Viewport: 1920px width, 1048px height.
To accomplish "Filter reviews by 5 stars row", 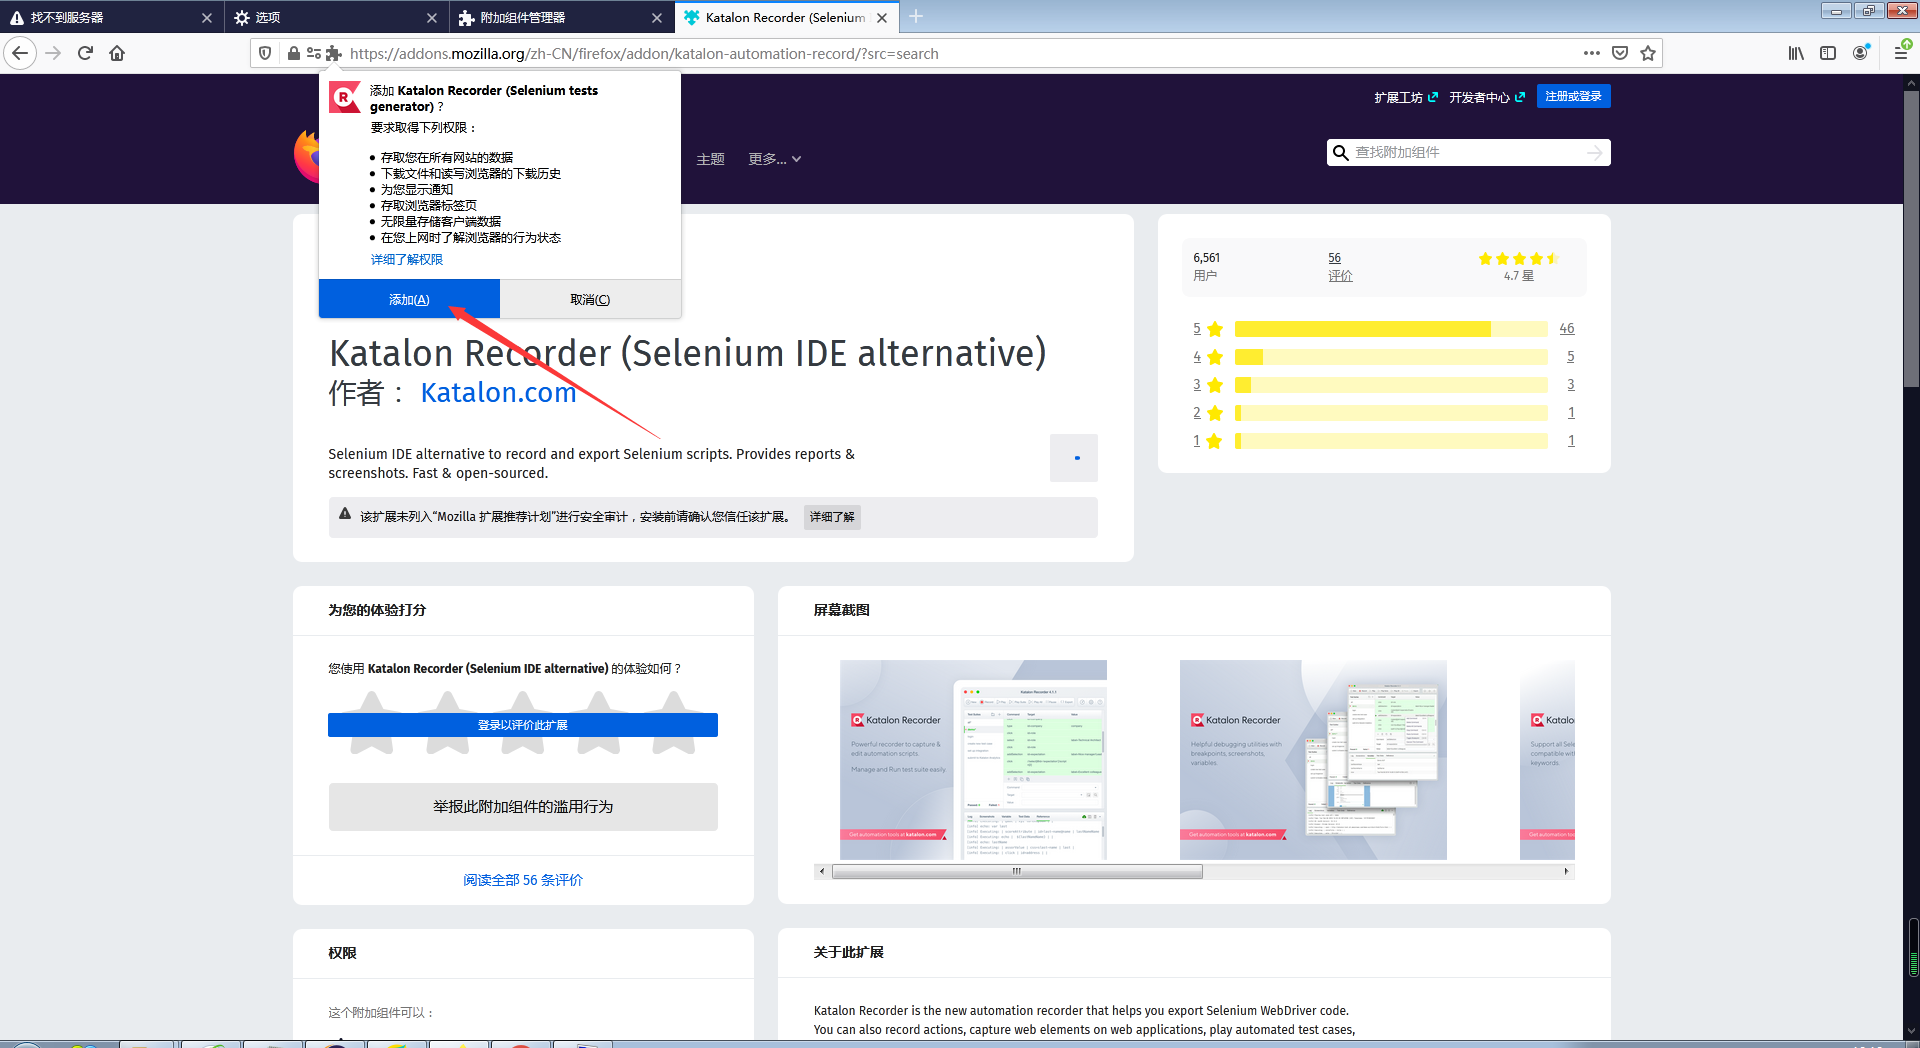I will pyautogui.click(x=1384, y=329).
